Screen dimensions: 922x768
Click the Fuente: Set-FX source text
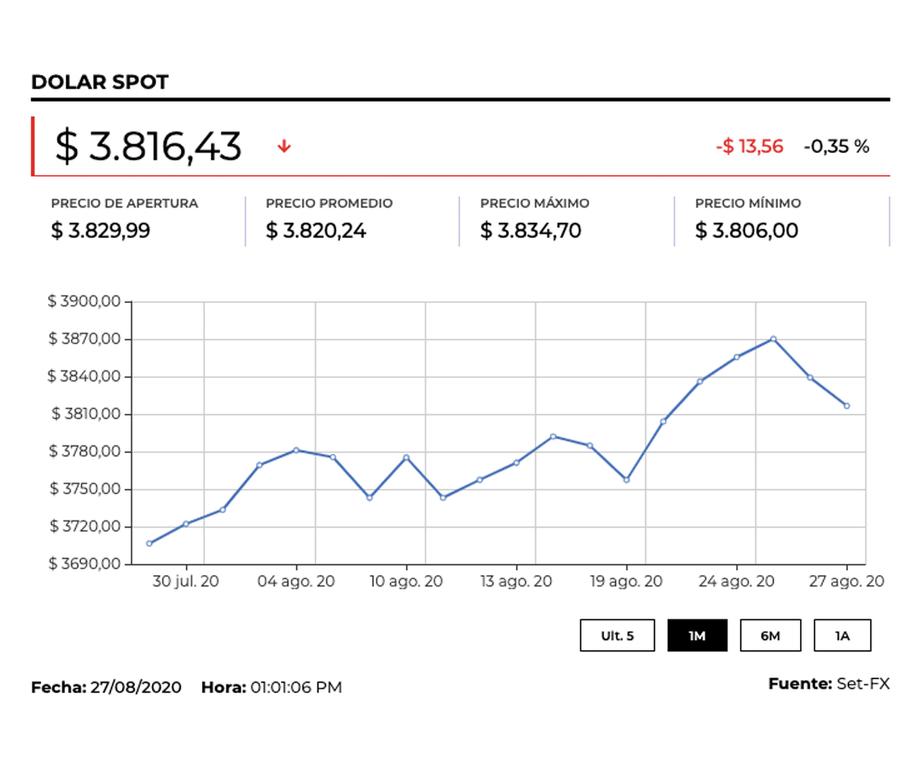pos(828,684)
